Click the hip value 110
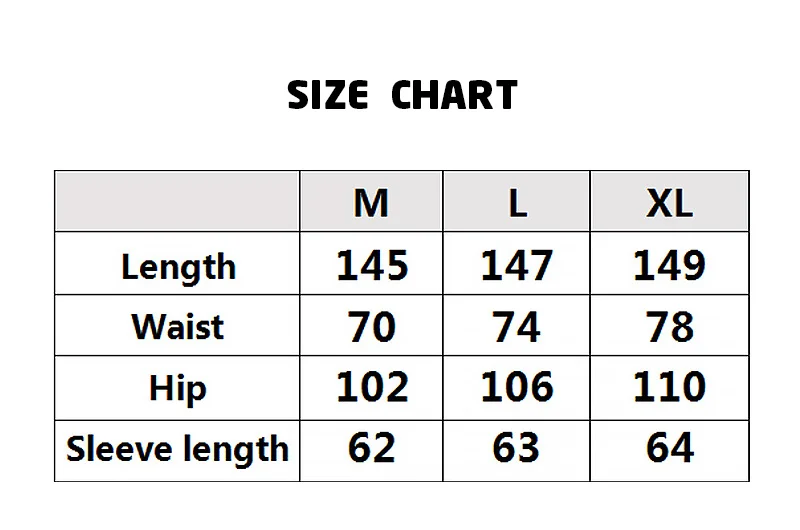 tap(669, 387)
